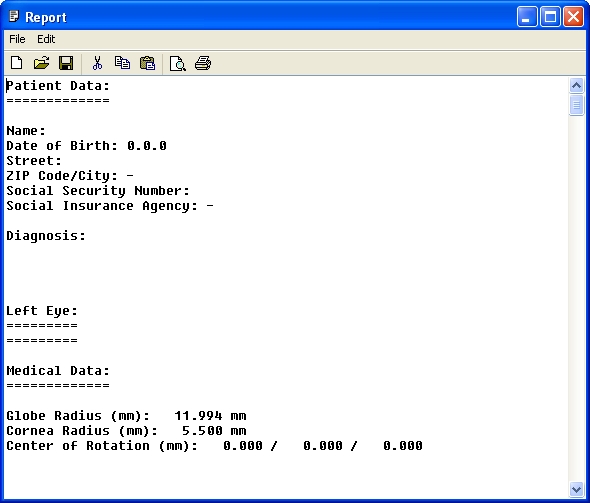This screenshot has width=590, height=503.
Task: Click the Paste clipboard icon
Action: click(x=147, y=63)
